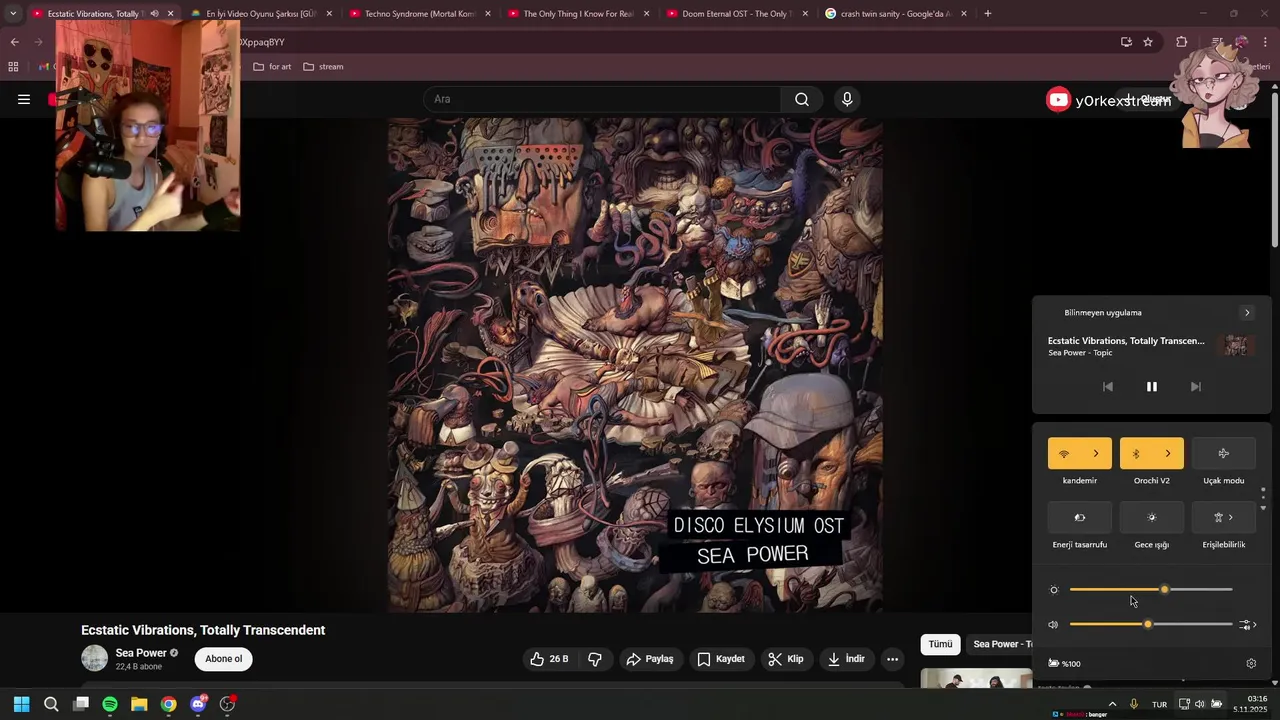Switch to Techno Syndrome (Mortal Kombat) tab
1280x720 pixels.
420,14
